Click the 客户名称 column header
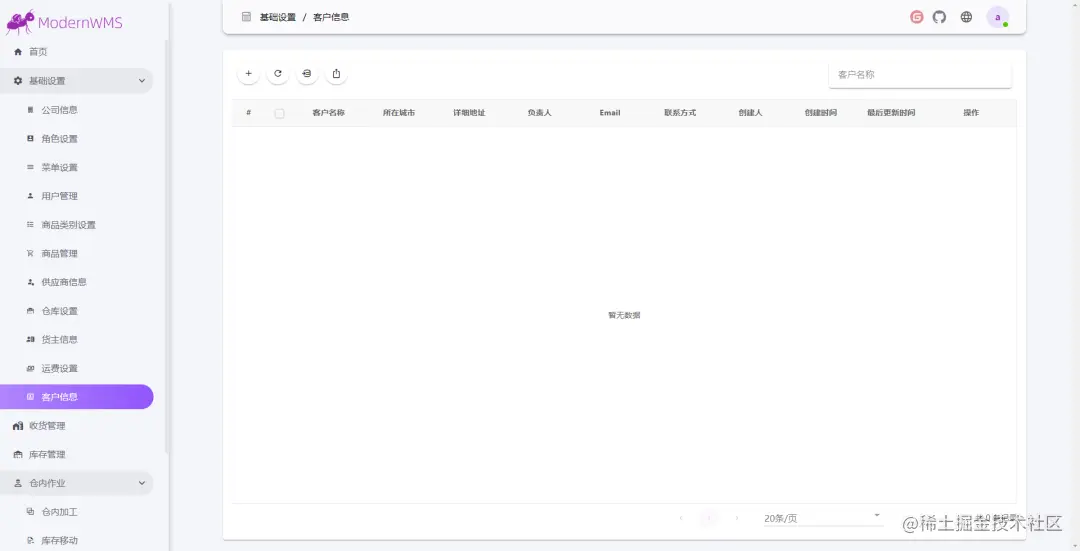The height and width of the screenshot is (551, 1080). [x=329, y=113]
